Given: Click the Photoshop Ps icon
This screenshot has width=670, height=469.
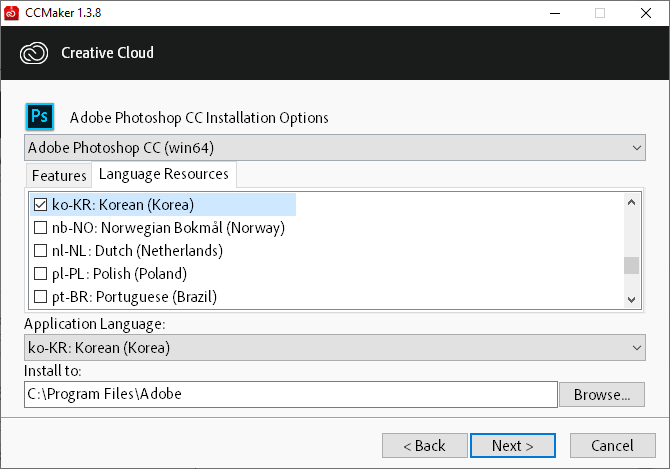Looking at the screenshot, I should click(40, 116).
